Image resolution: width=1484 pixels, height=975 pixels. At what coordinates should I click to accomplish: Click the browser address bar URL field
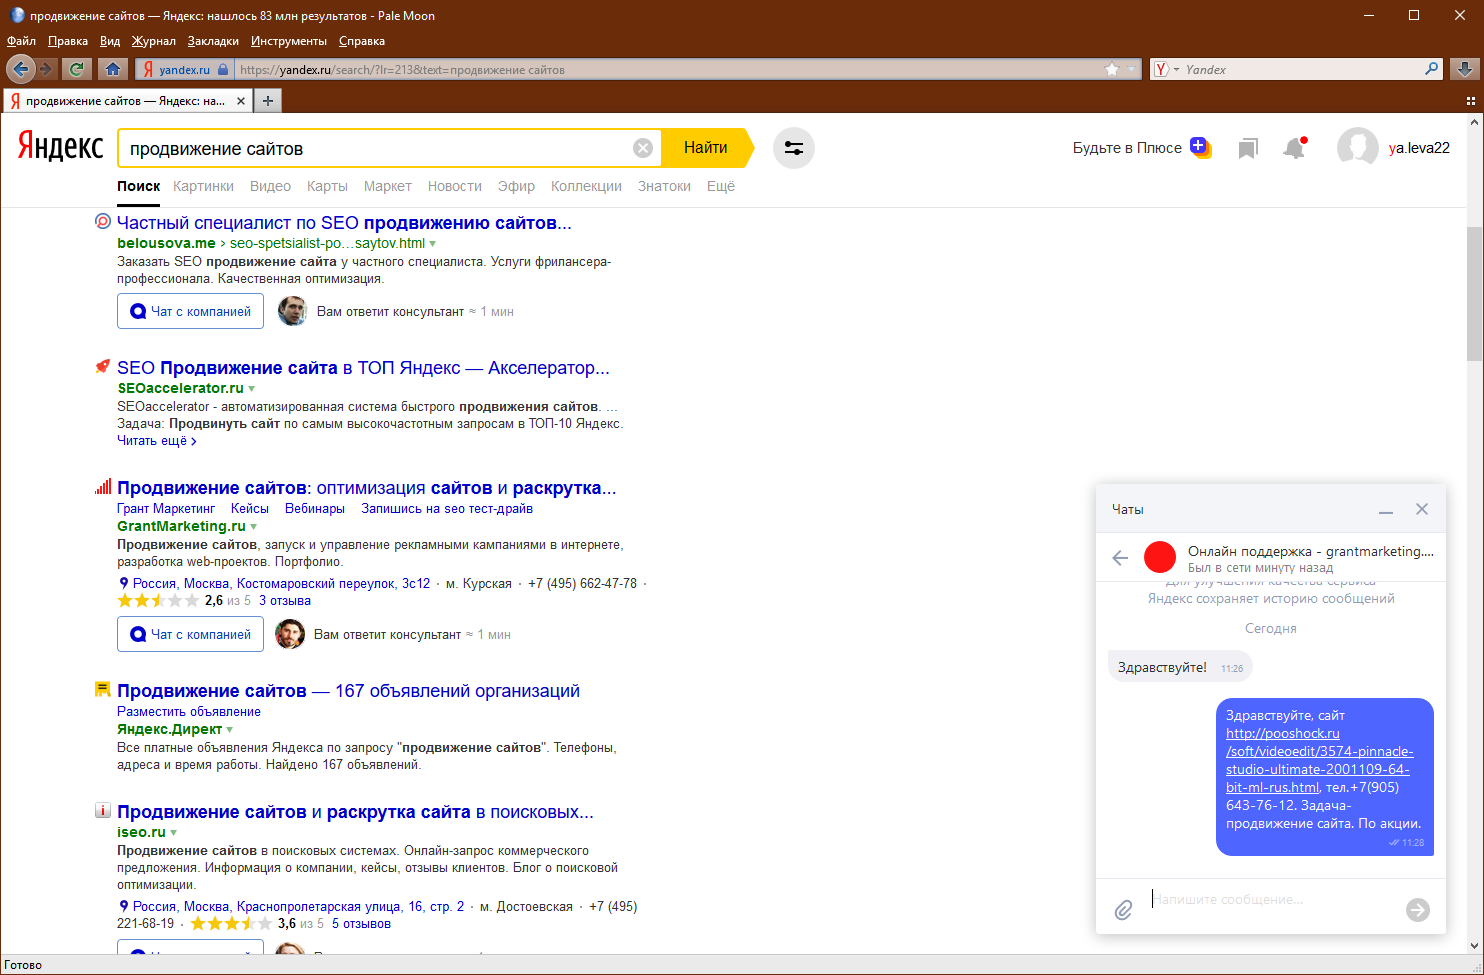[x=667, y=69]
